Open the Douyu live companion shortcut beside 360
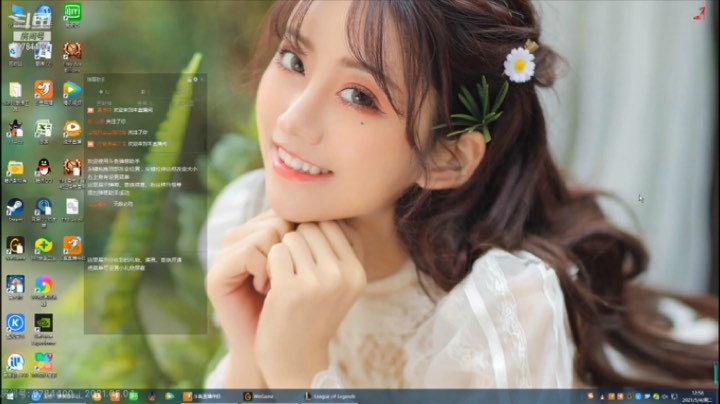The image size is (720, 404). [72, 248]
